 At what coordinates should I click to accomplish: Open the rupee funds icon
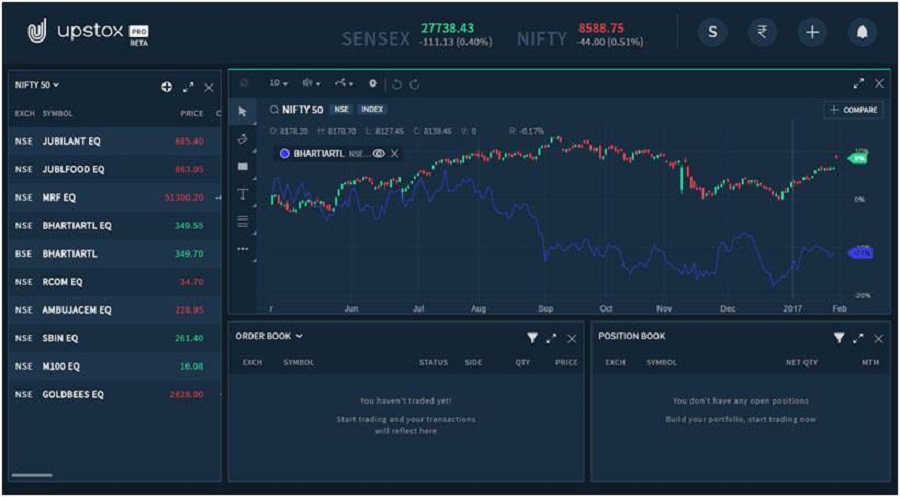(762, 33)
